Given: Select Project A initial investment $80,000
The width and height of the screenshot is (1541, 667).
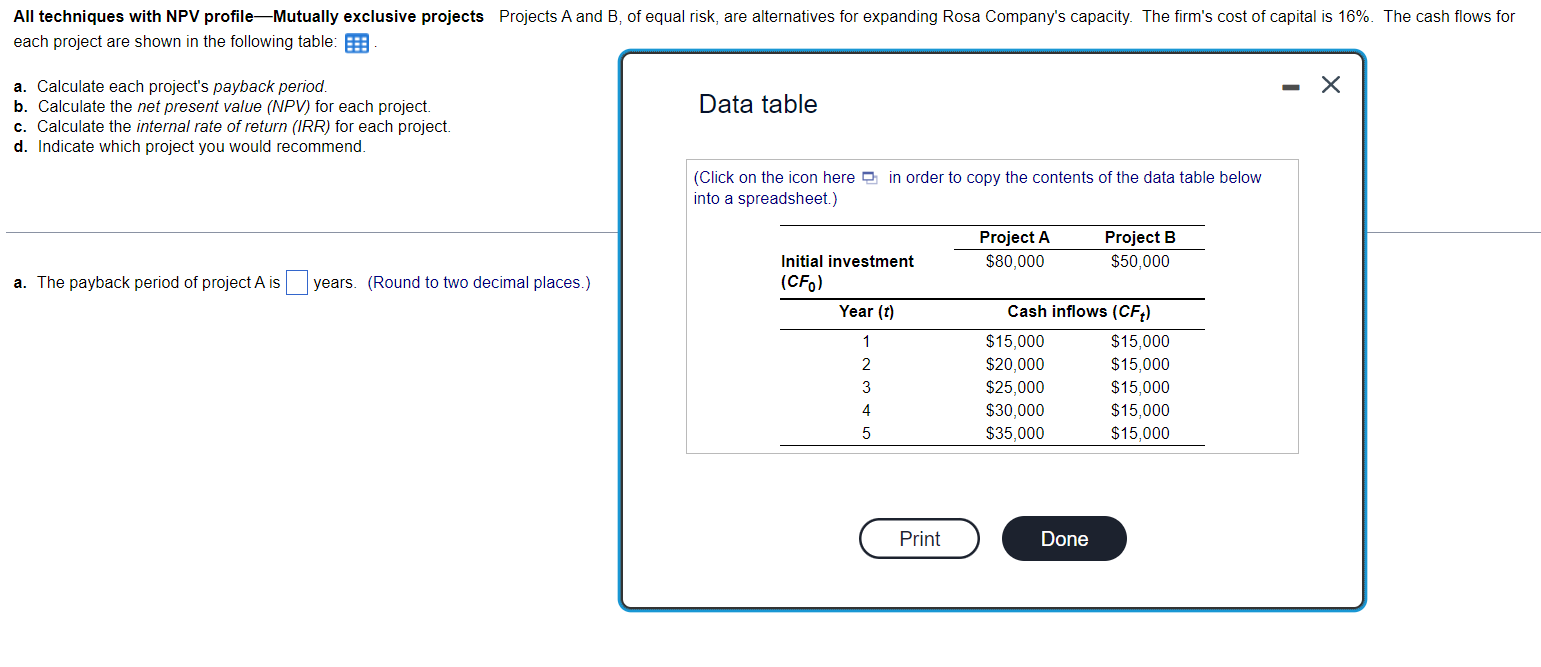Looking at the screenshot, I should coord(1014,261).
